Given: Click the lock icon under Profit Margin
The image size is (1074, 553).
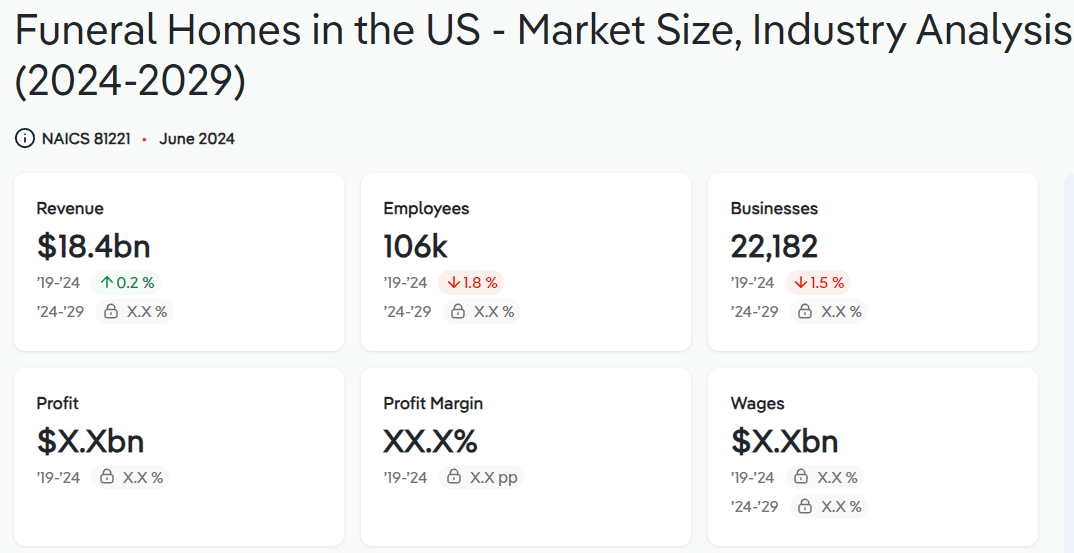Looking at the screenshot, I should click(x=454, y=477).
